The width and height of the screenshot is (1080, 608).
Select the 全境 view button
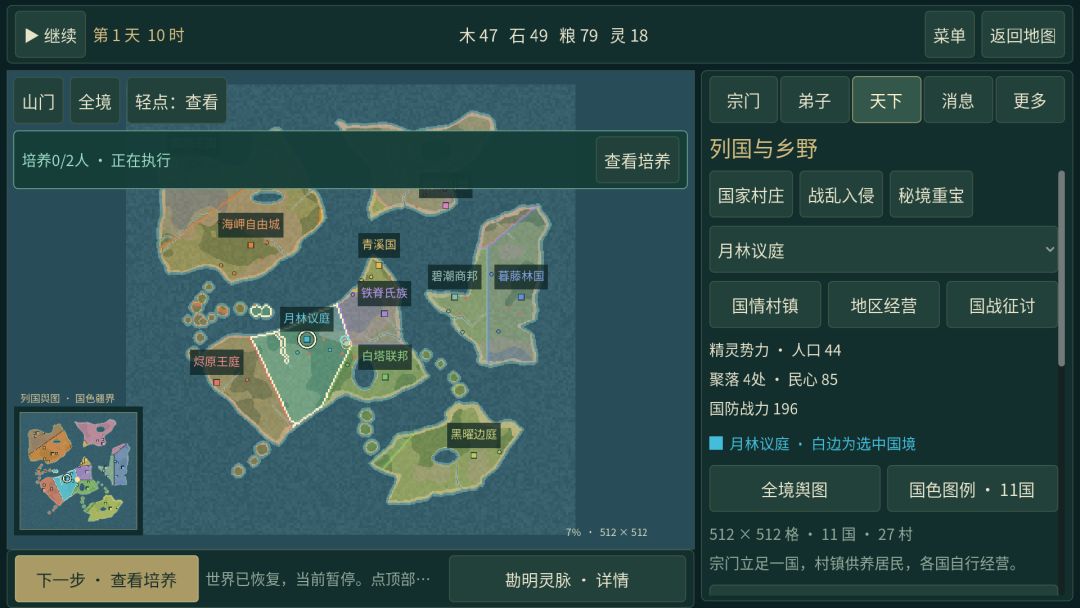tap(95, 102)
